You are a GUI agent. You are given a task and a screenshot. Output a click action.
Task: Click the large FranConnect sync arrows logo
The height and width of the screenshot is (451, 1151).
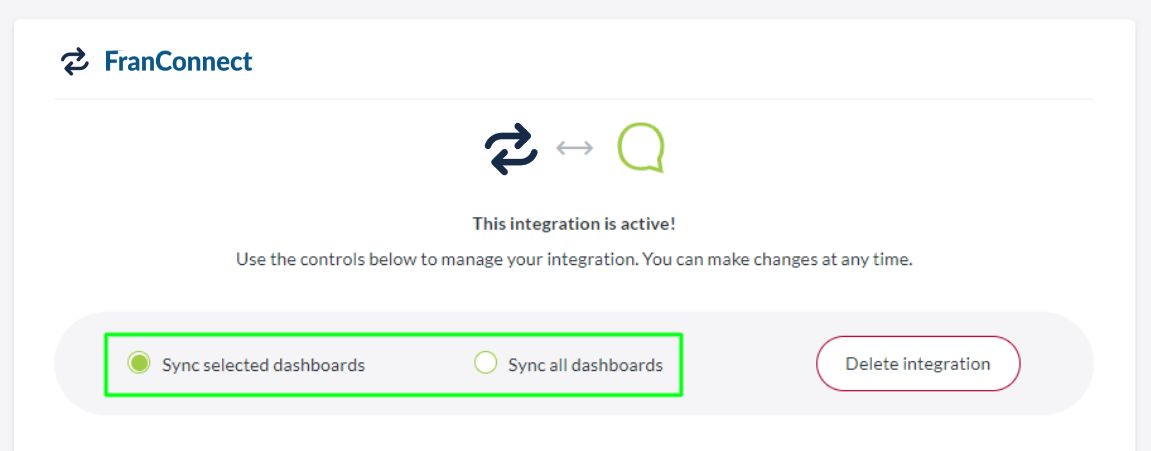(512, 148)
